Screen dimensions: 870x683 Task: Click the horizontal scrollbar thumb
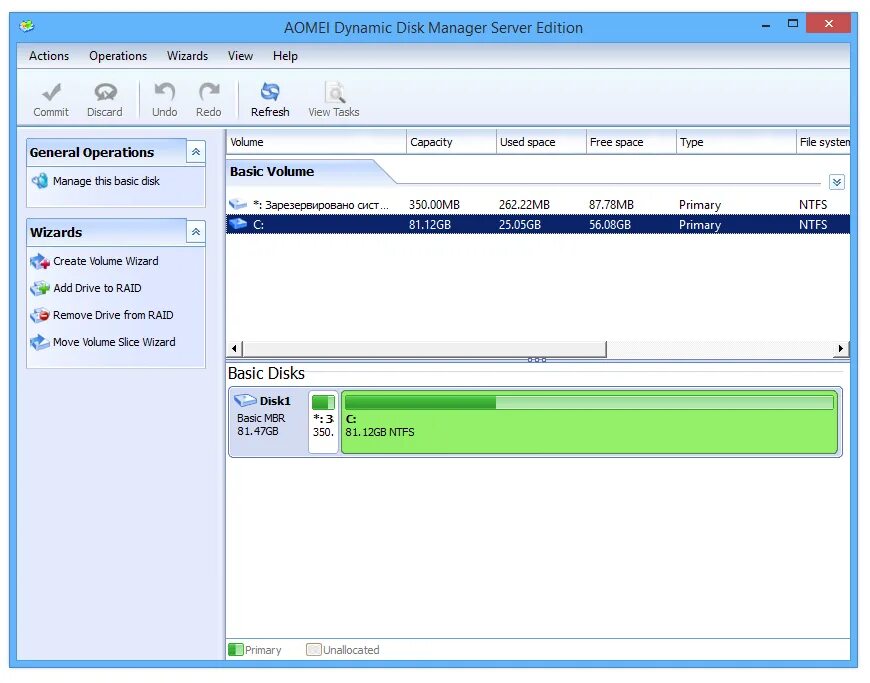(x=424, y=348)
